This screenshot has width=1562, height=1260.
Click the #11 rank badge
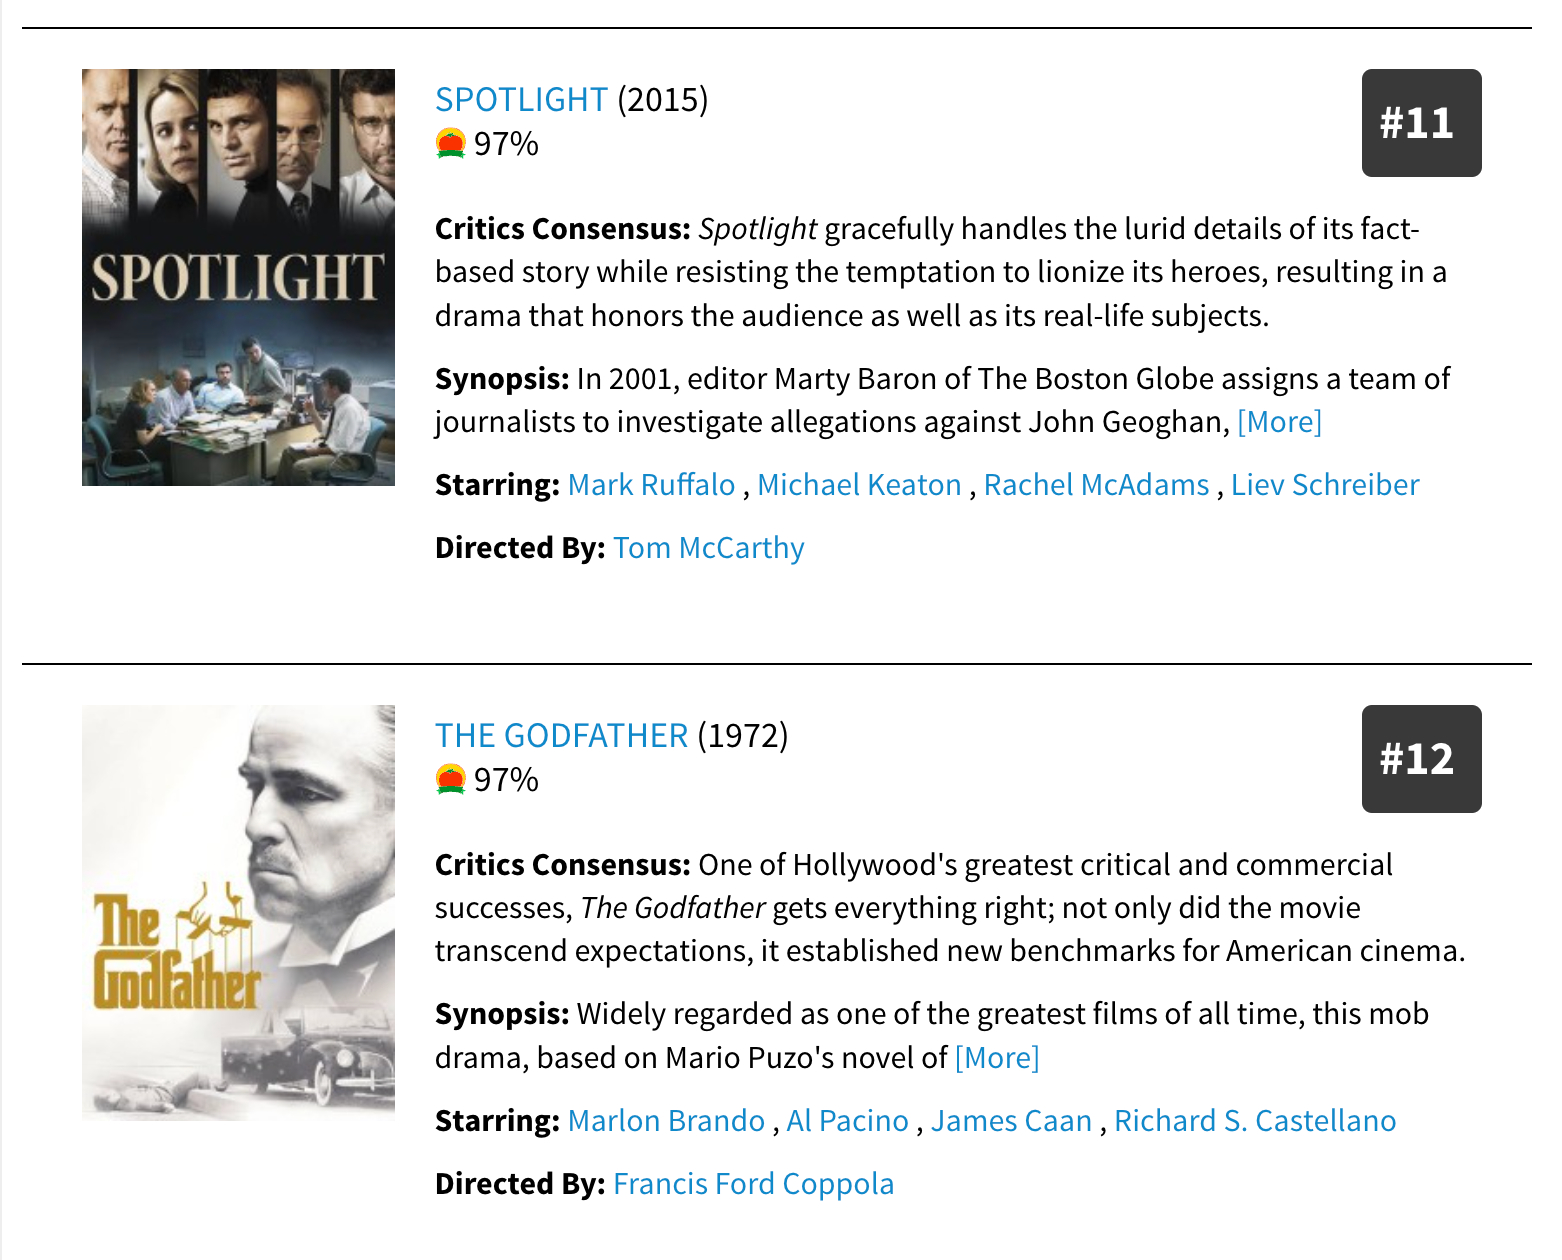coord(1421,123)
